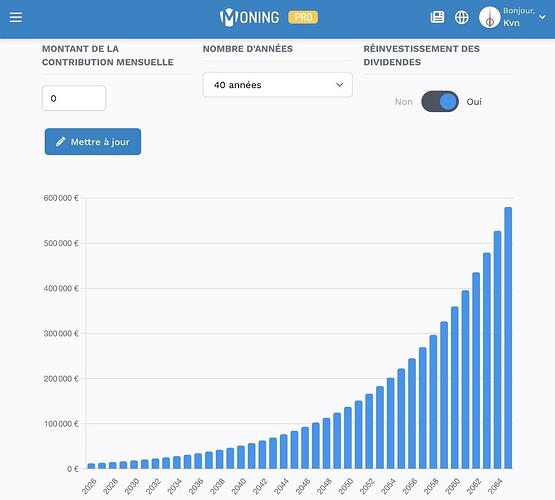Click the user profile avatar
Viewport: 555px width, 500px height.
coord(490,17)
